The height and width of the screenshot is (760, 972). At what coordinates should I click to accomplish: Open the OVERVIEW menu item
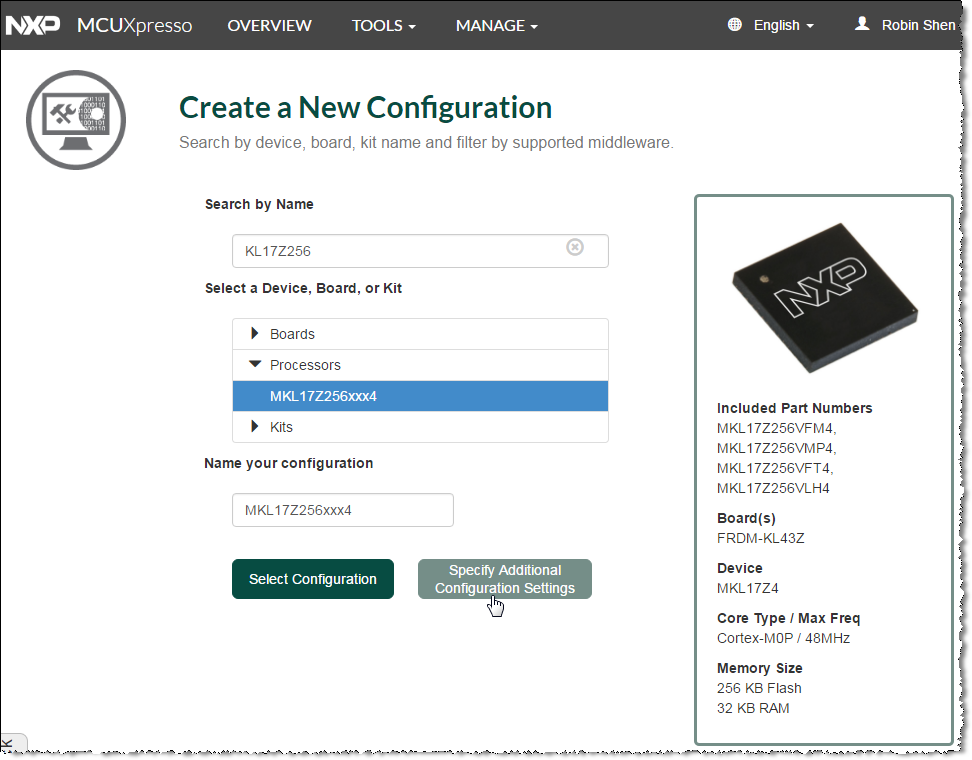click(x=269, y=25)
